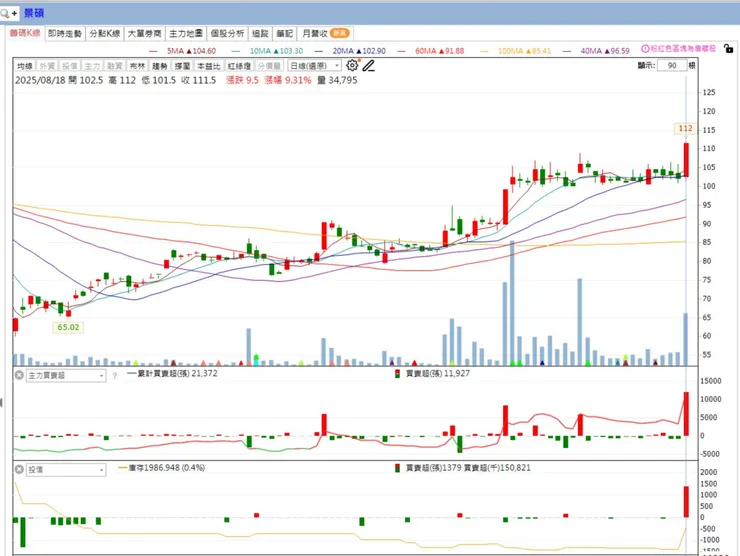
Task: Close the 投信 indicator panel
Action: 19,469
